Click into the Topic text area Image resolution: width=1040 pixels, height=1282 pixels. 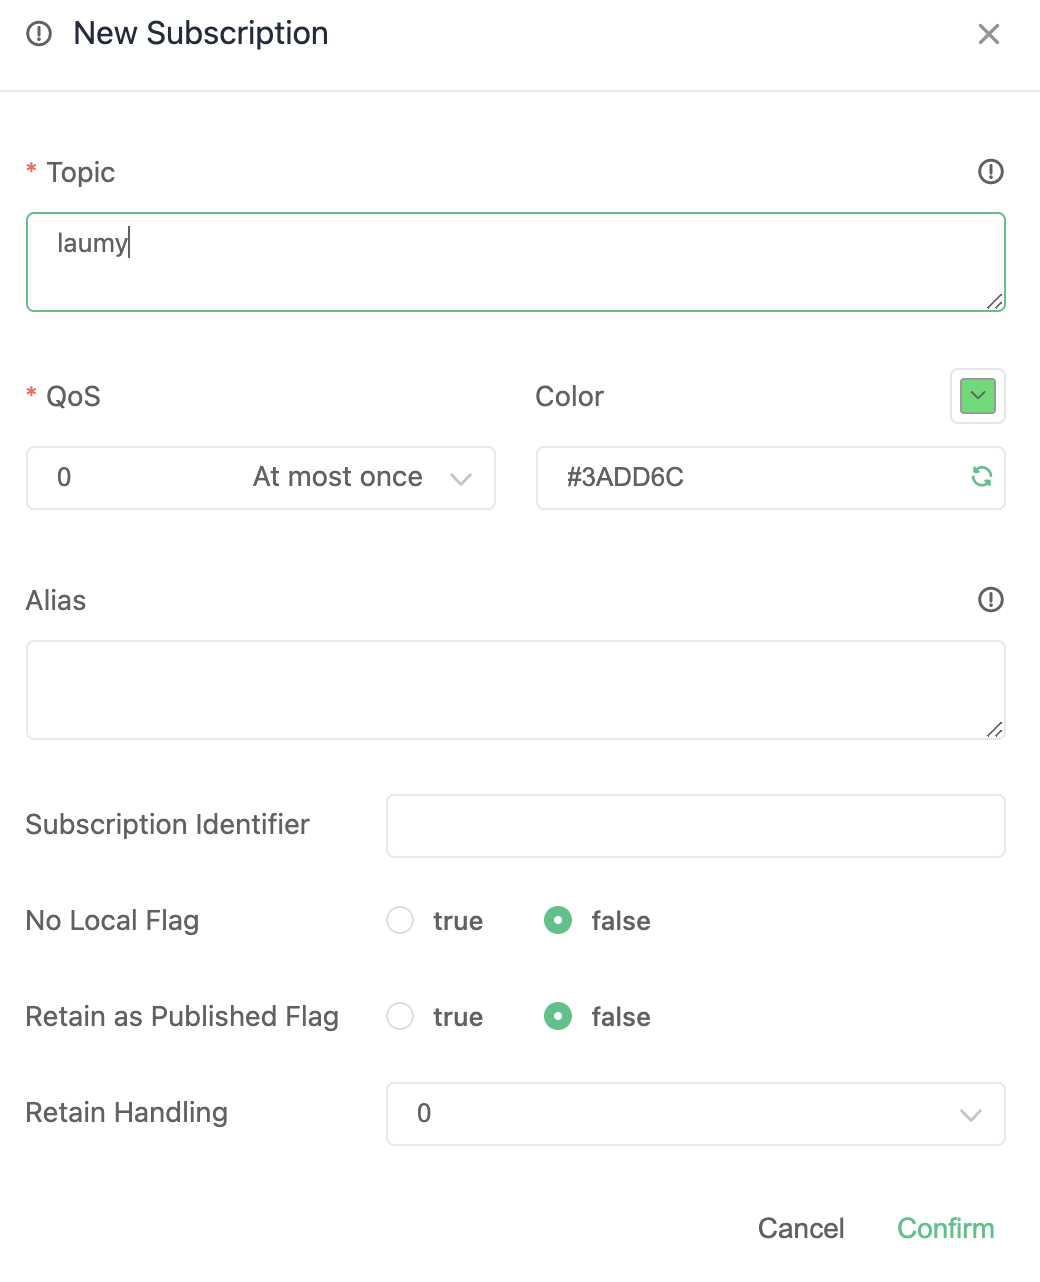point(516,262)
